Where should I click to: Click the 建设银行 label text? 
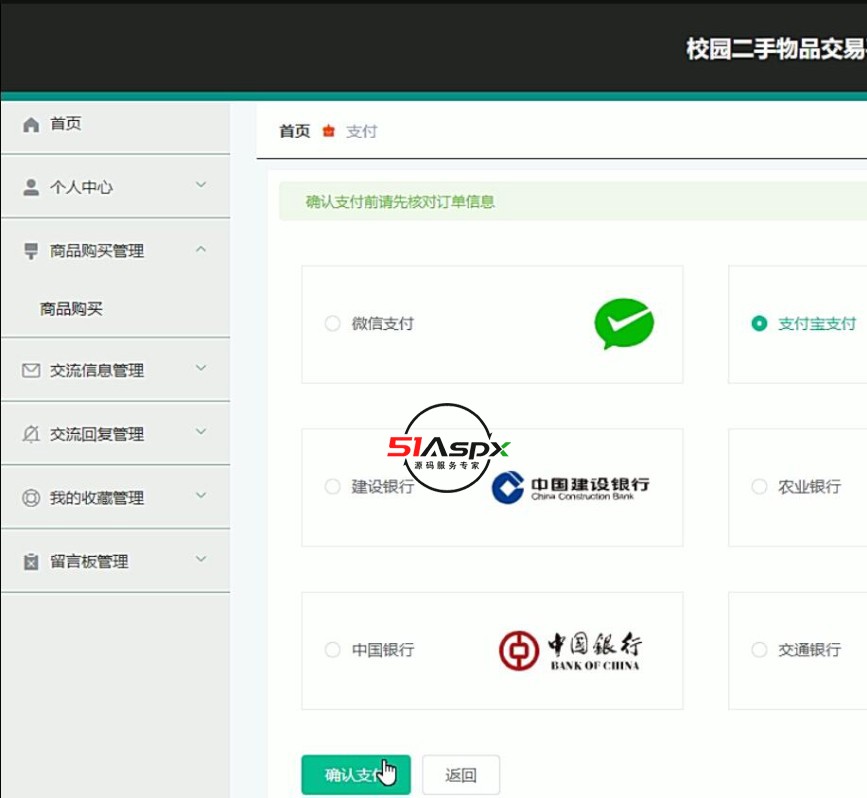coord(383,487)
